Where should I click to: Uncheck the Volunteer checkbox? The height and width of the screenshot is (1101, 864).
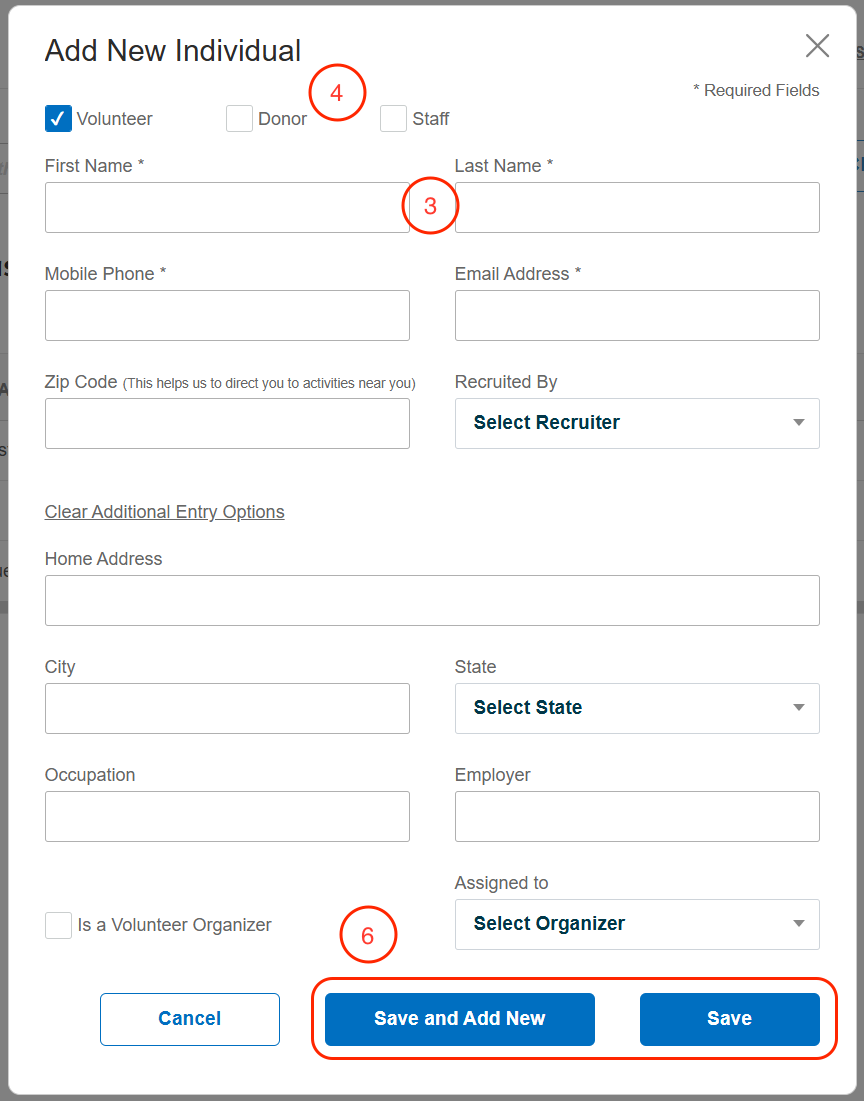[58, 119]
